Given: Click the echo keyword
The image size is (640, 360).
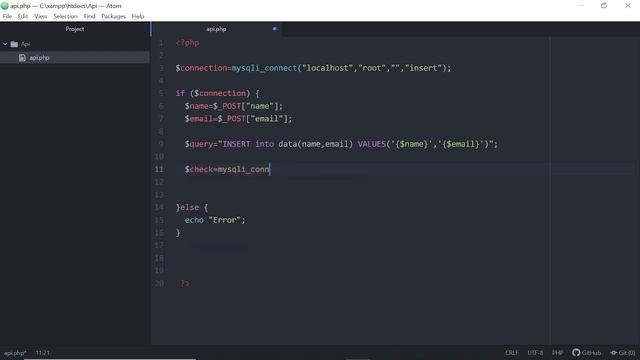Looking at the screenshot, I should tap(194, 220).
